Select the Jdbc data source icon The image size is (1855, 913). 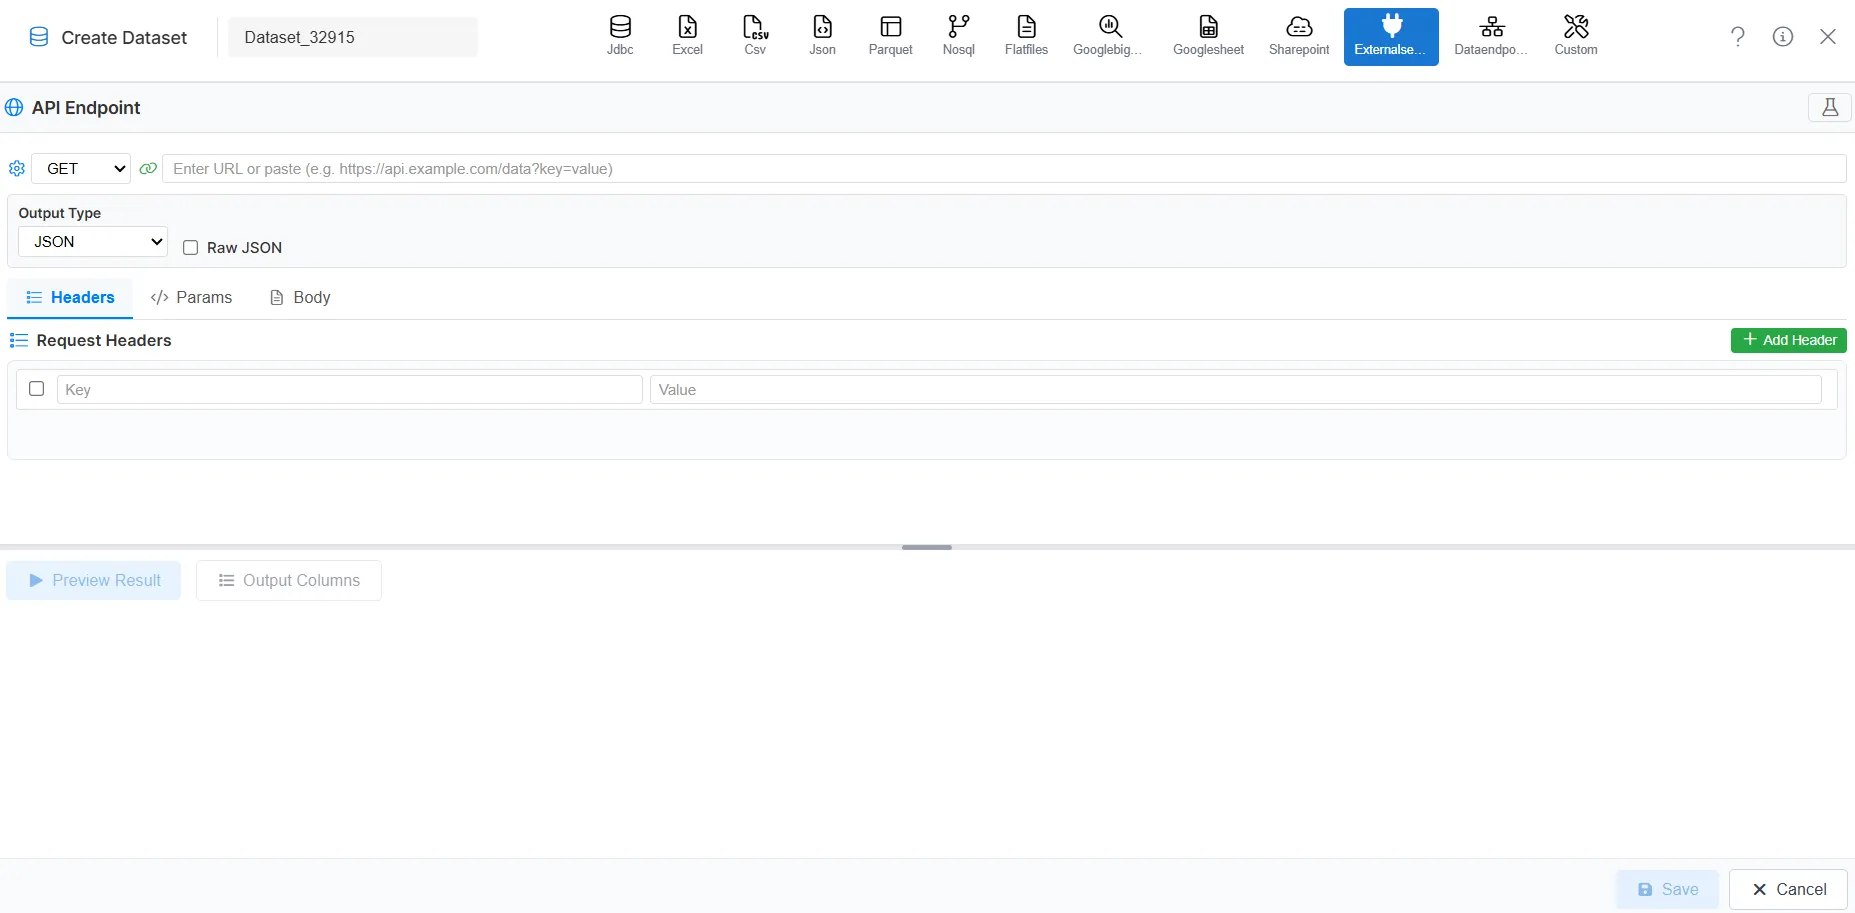[620, 36]
